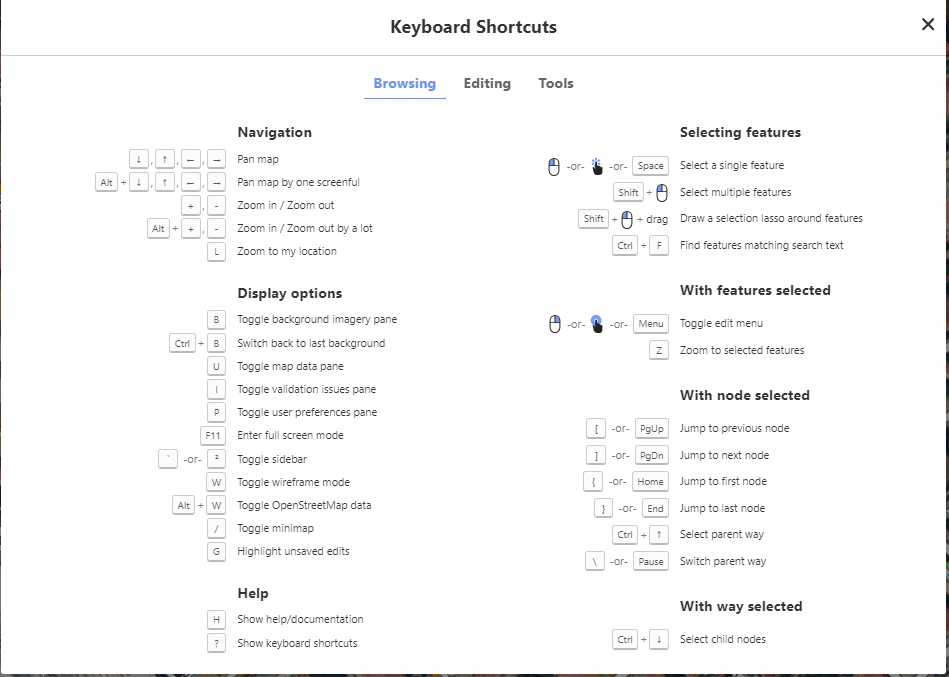
Task: Click the tap gesture icon beside Space key
Action: (597, 166)
